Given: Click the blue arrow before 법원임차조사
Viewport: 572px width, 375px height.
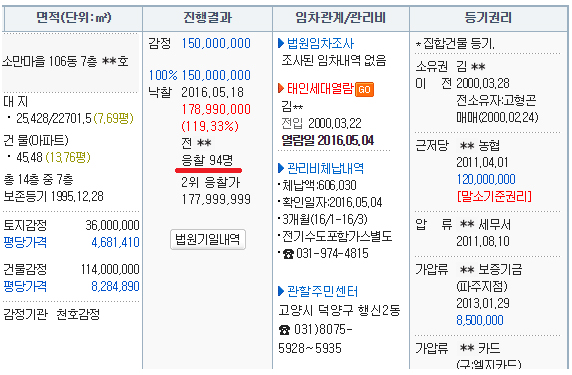Looking at the screenshot, I should 281,43.
